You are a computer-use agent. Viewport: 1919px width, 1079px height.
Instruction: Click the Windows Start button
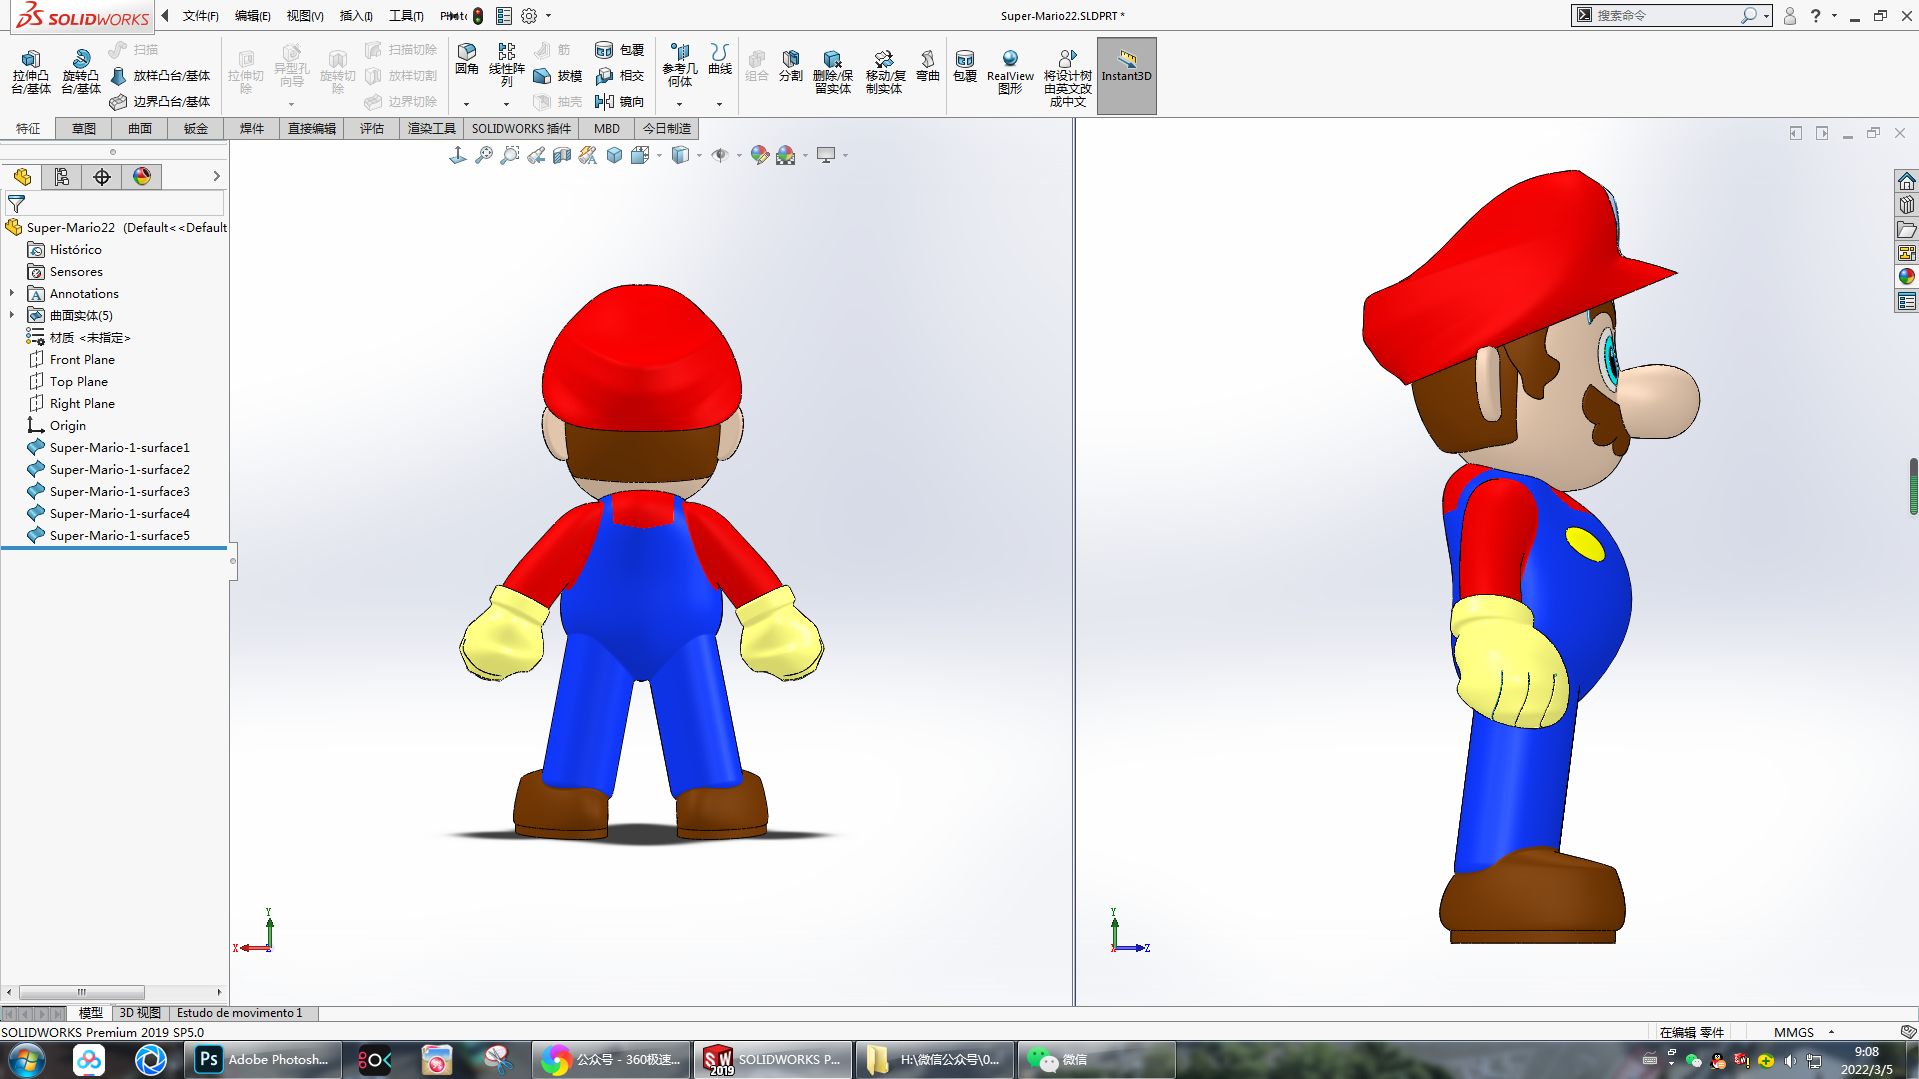pos(26,1060)
